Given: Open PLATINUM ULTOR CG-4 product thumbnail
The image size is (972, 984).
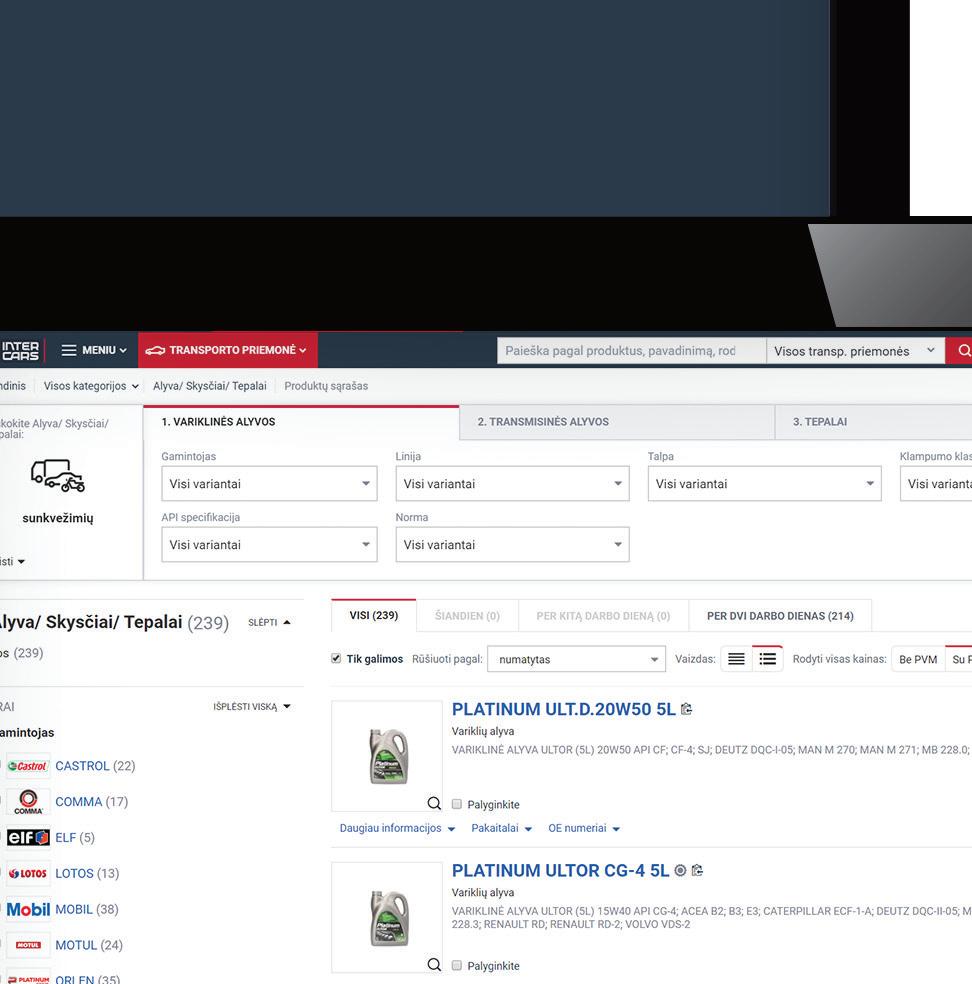Looking at the screenshot, I should pyautogui.click(x=389, y=918).
